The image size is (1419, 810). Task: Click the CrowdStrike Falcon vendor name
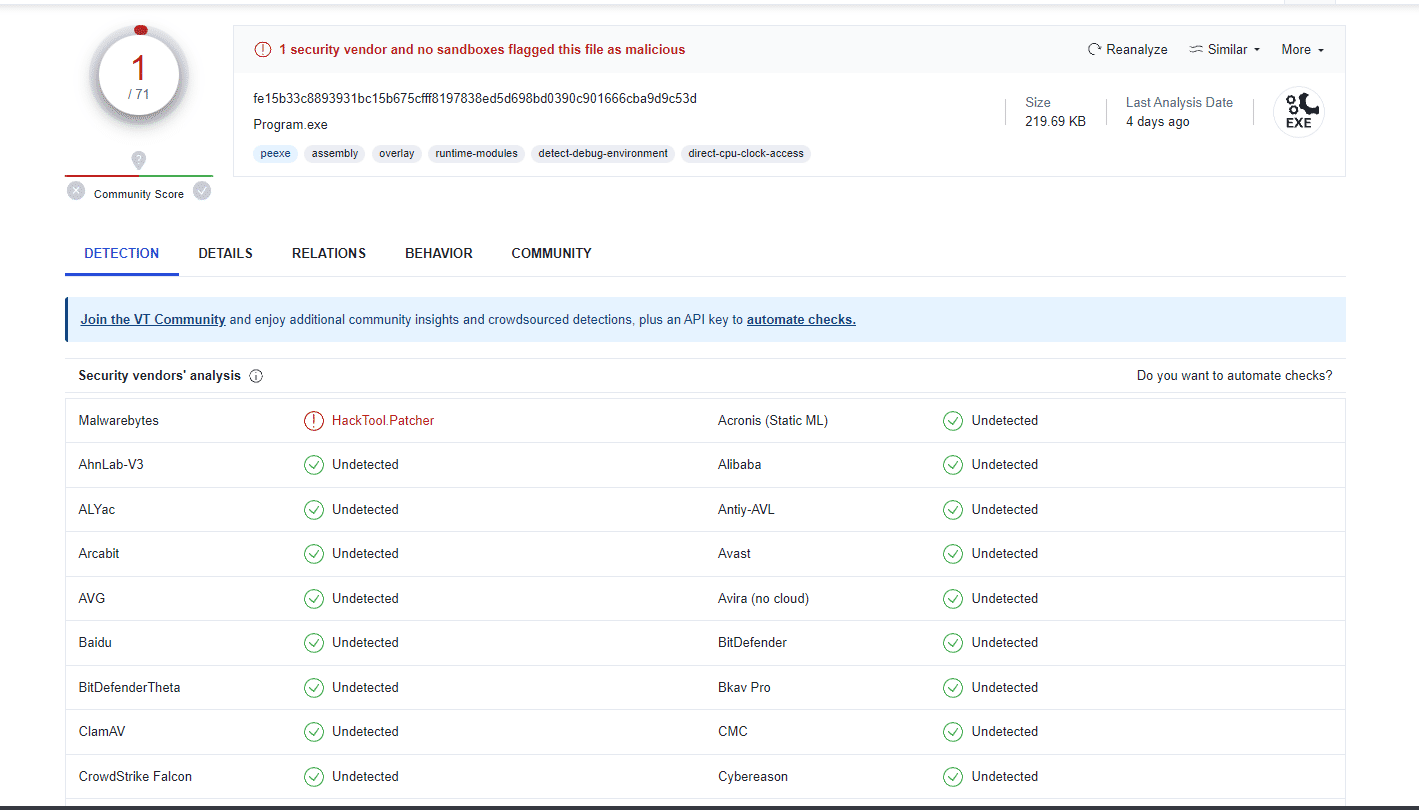[x=135, y=777]
